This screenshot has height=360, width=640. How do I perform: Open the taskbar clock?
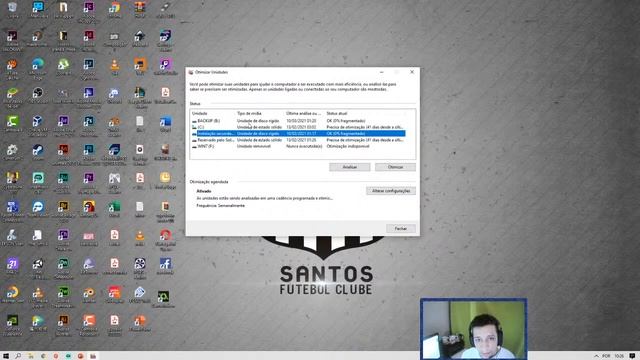pyautogui.click(x=619, y=356)
